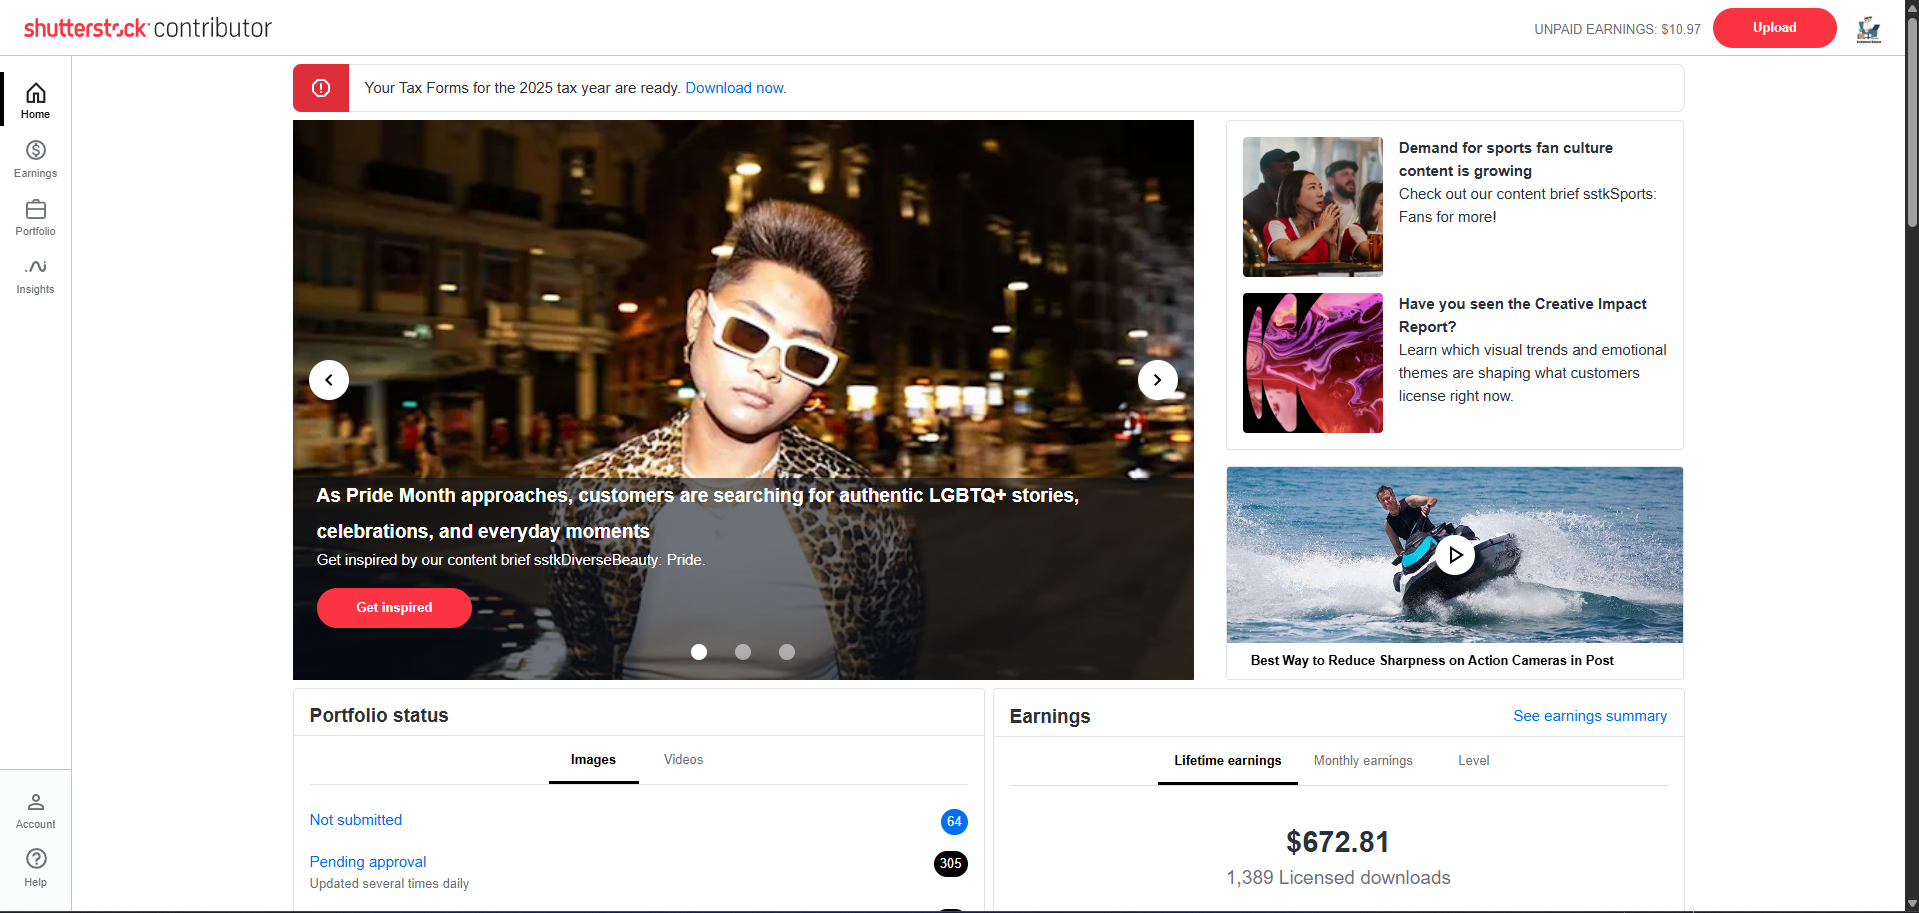Click the Download now tax forms link
Viewport: 1919px width, 913px height.
coord(735,88)
